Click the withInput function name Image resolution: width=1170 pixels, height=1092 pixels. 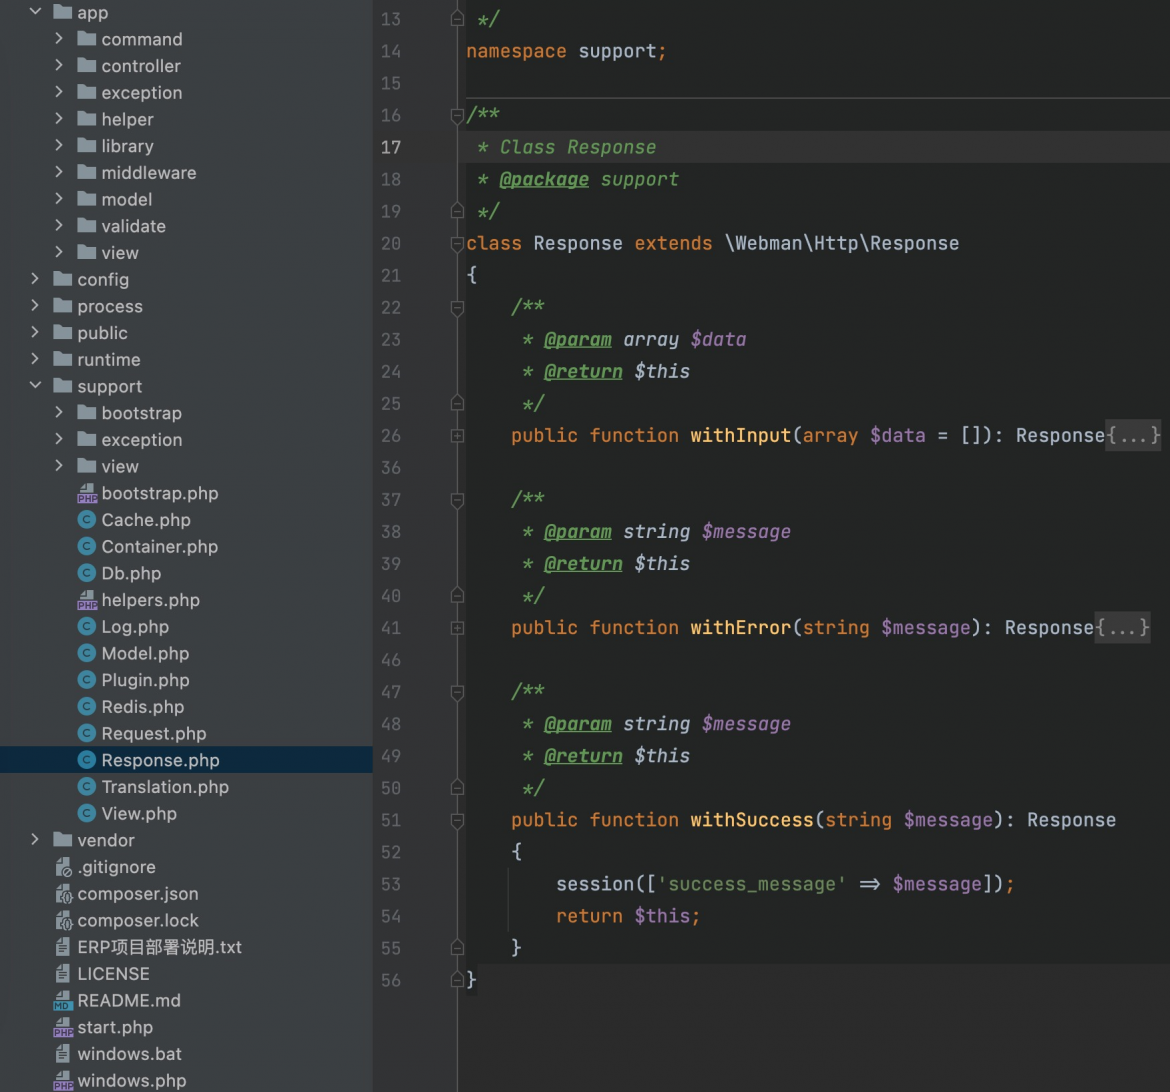pyautogui.click(x=741, y=435)
